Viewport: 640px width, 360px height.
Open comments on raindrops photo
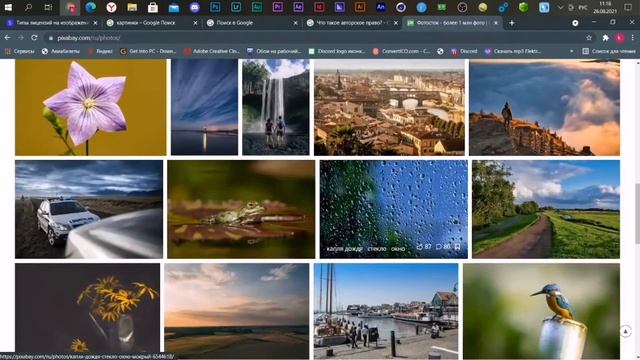pyautogui.click(x=439, y=247)
